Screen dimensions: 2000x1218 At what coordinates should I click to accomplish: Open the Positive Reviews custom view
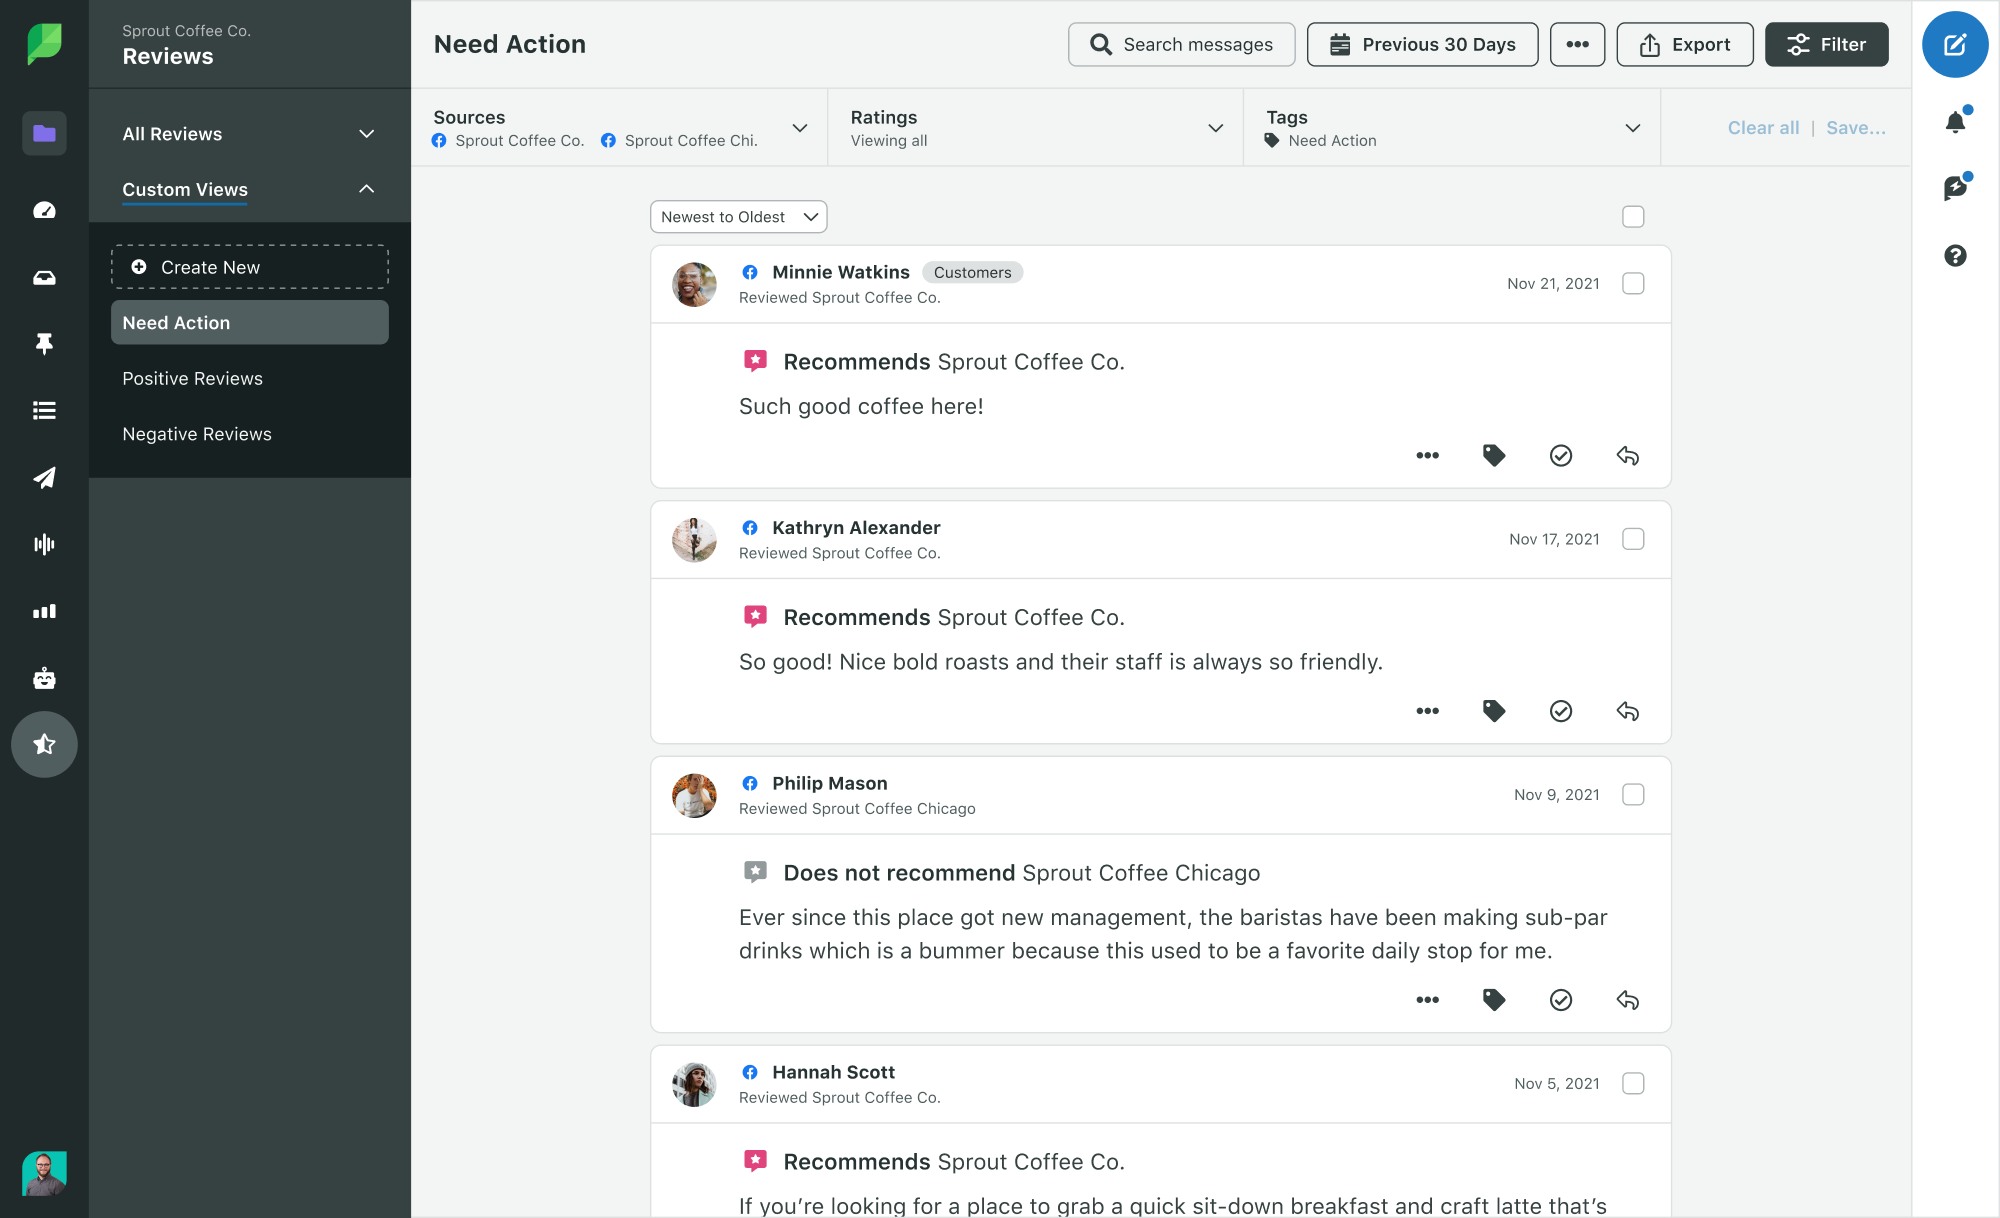(191, 377)
